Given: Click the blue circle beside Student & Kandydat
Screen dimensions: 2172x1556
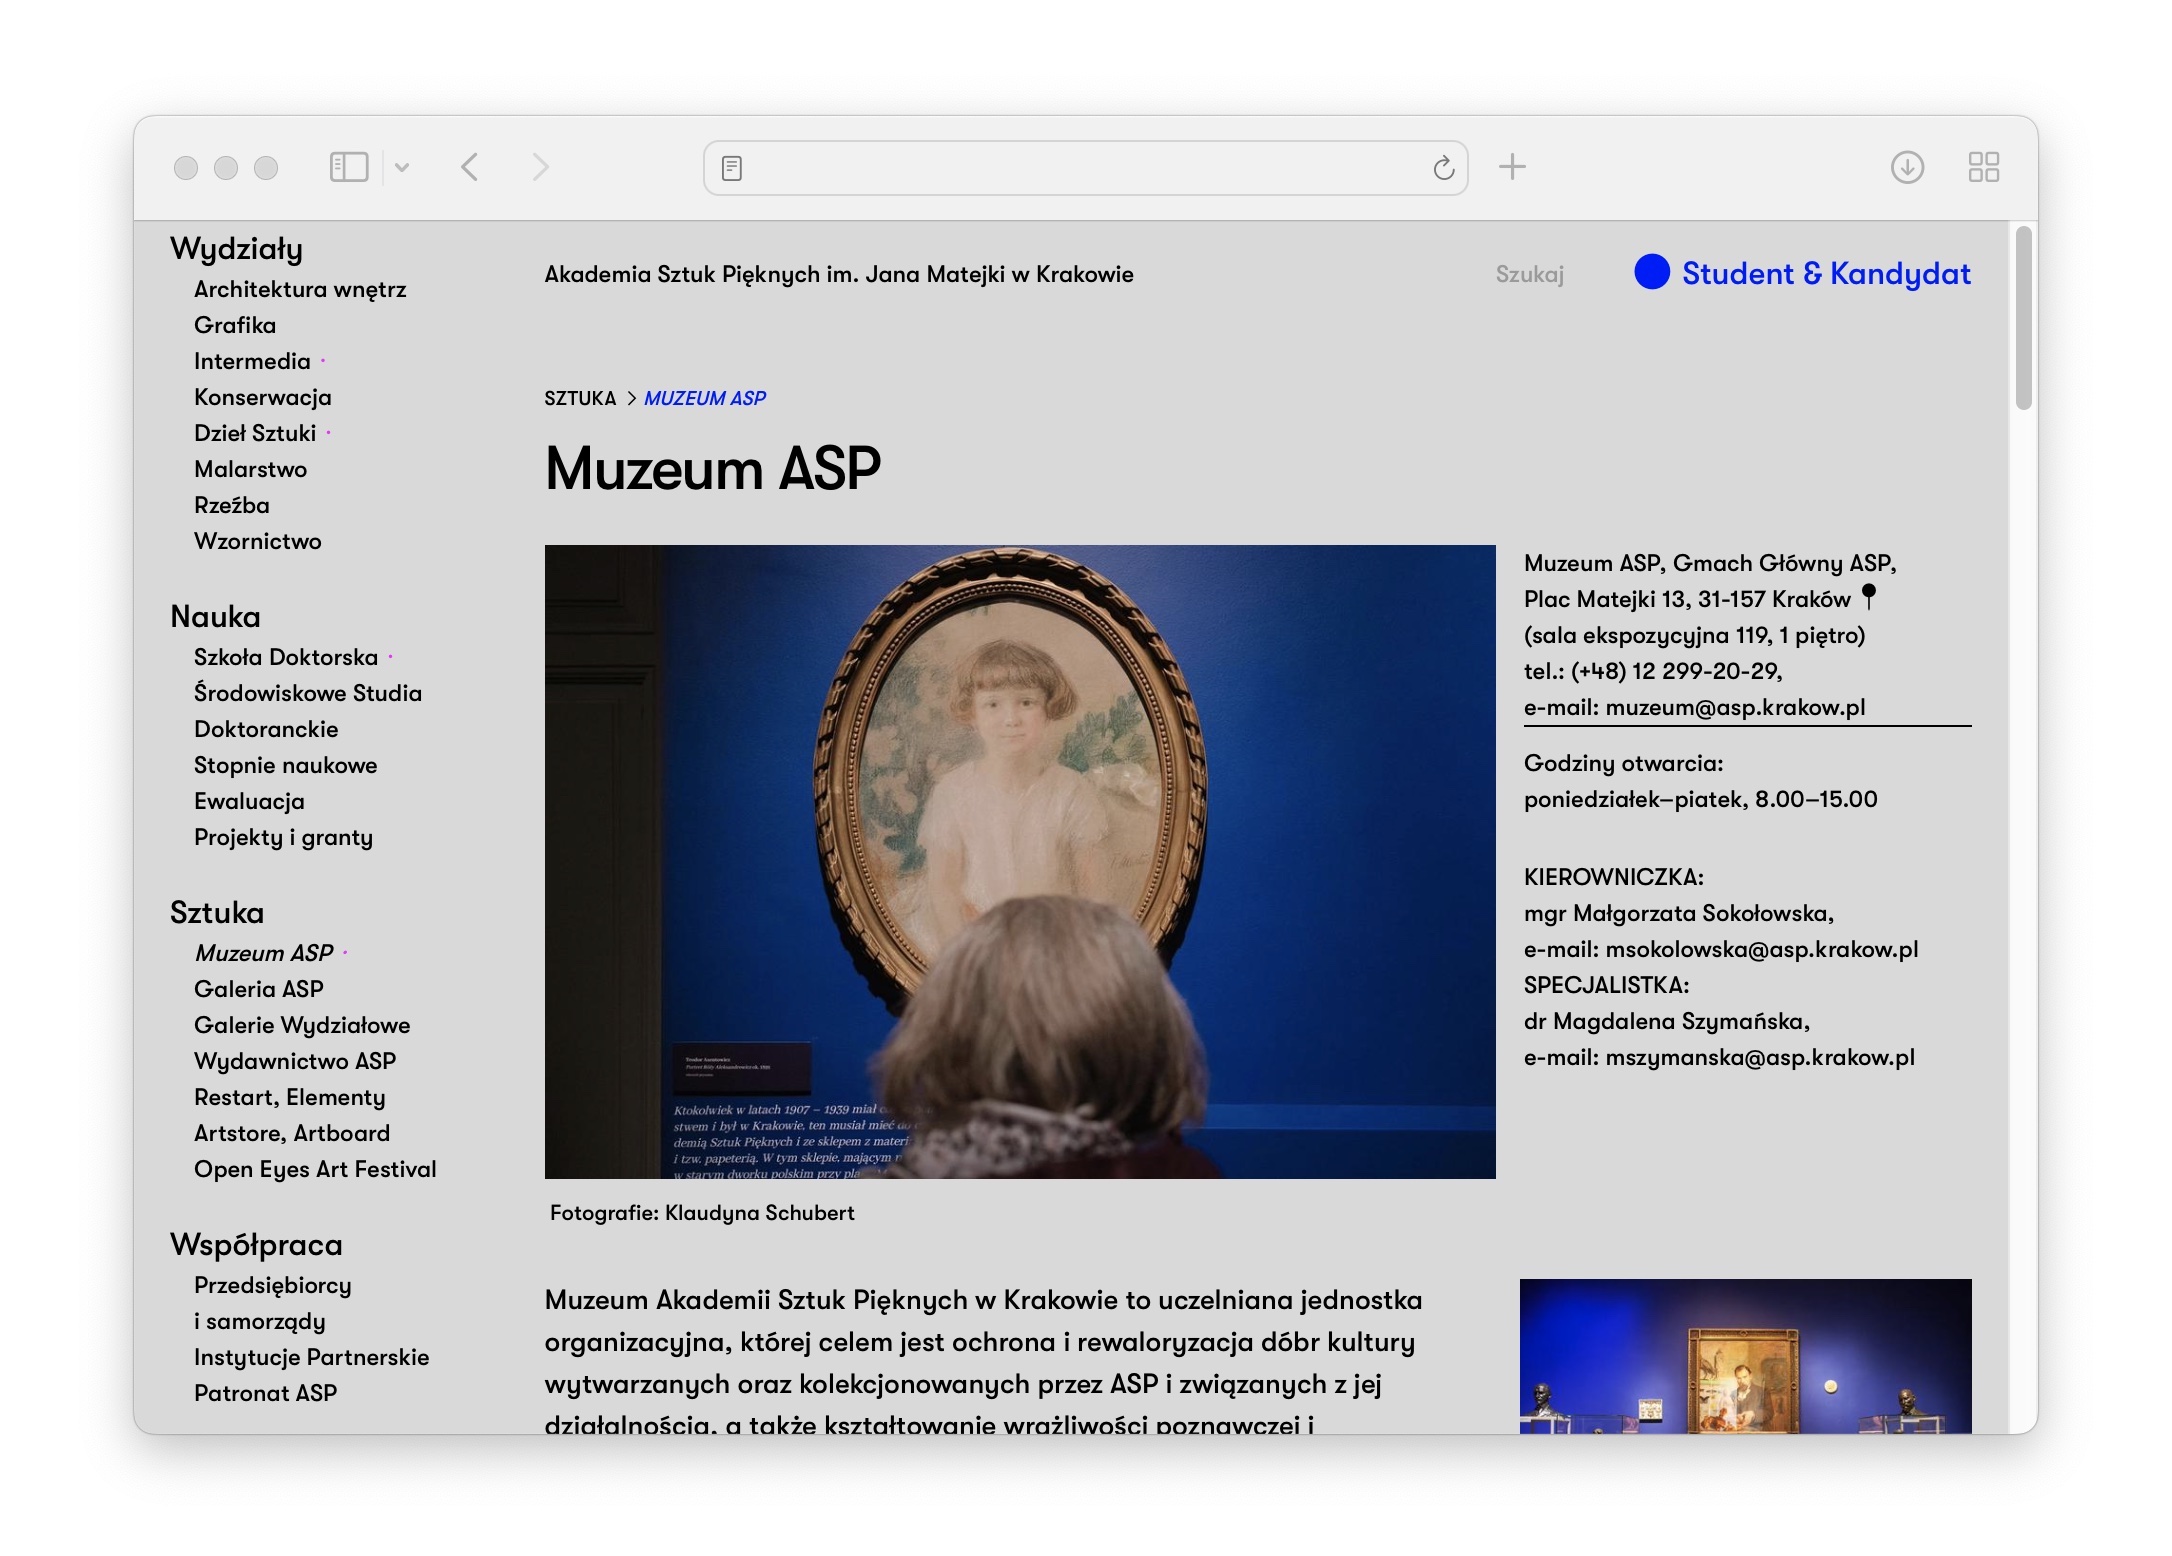Looking at the screenshot, I should pos(1652,272).
